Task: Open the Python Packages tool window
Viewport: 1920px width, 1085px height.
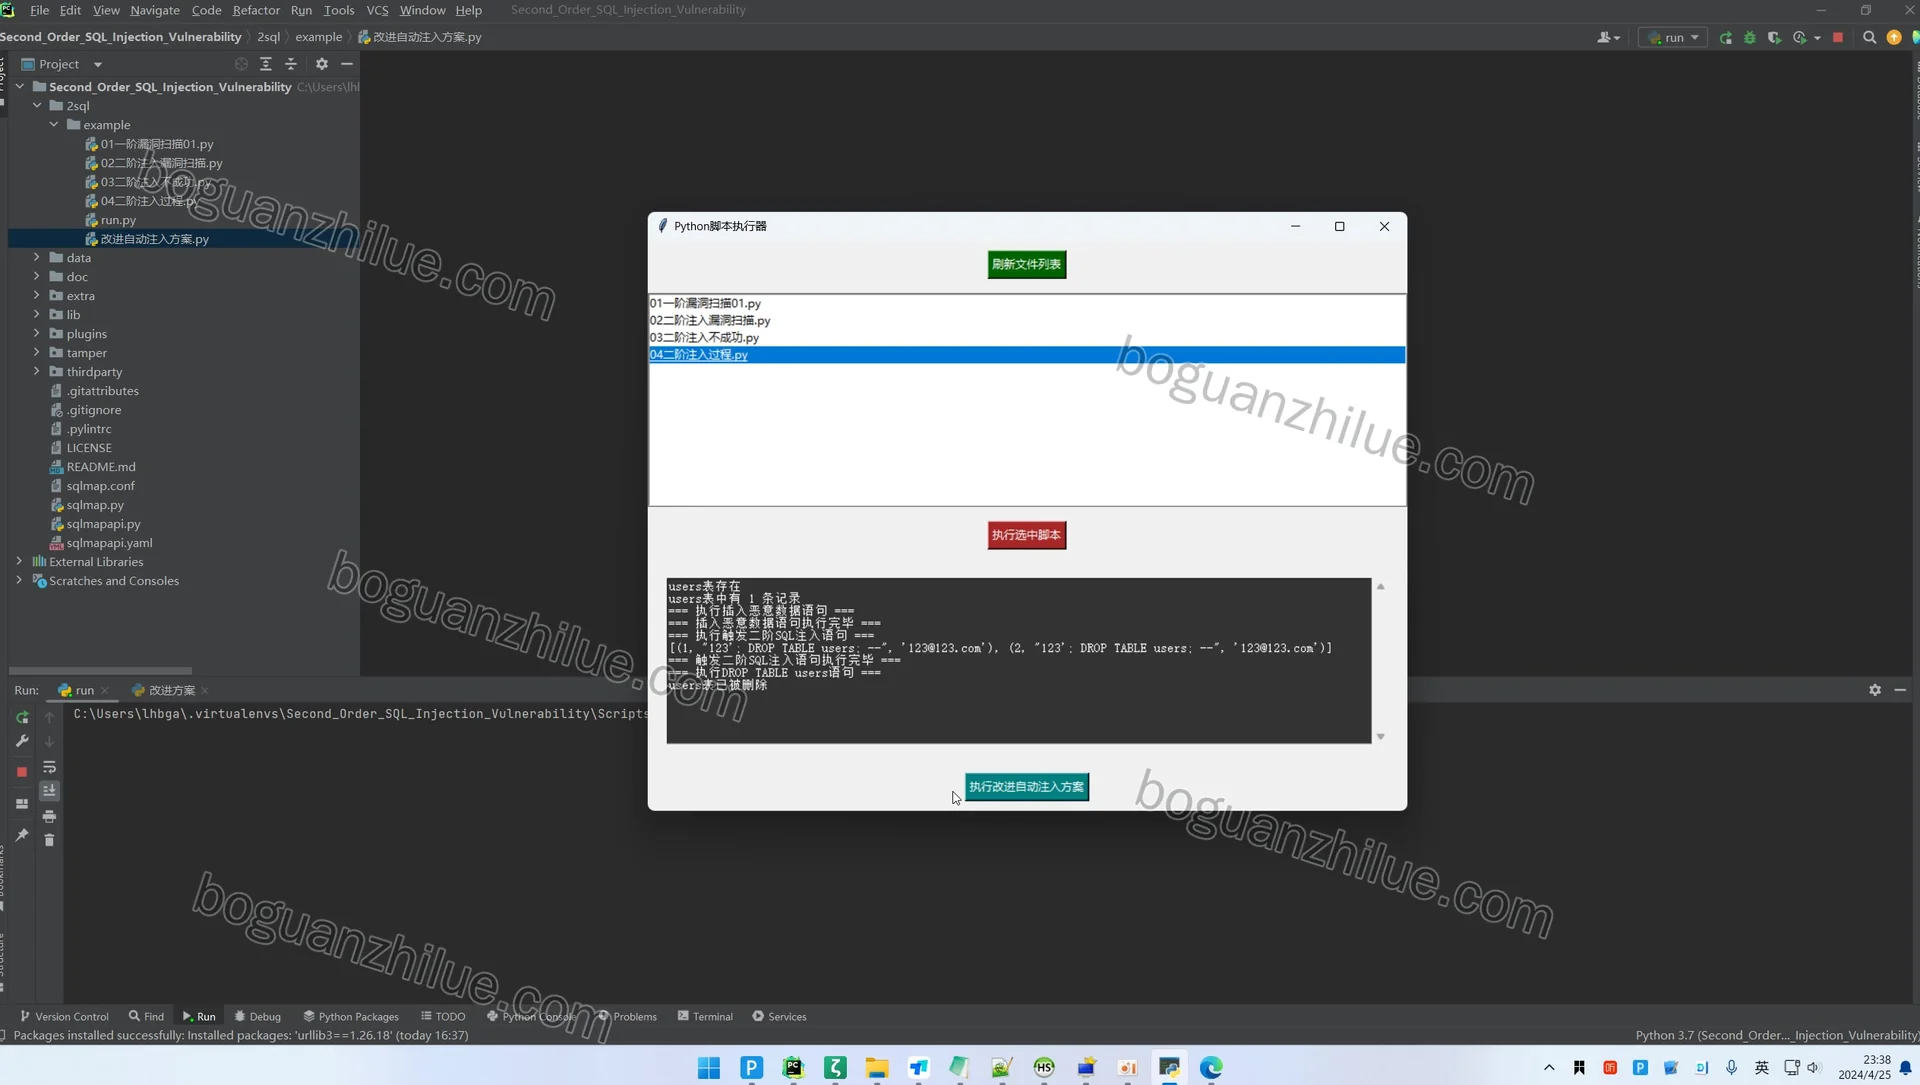Action: (x=351, y=1017)
